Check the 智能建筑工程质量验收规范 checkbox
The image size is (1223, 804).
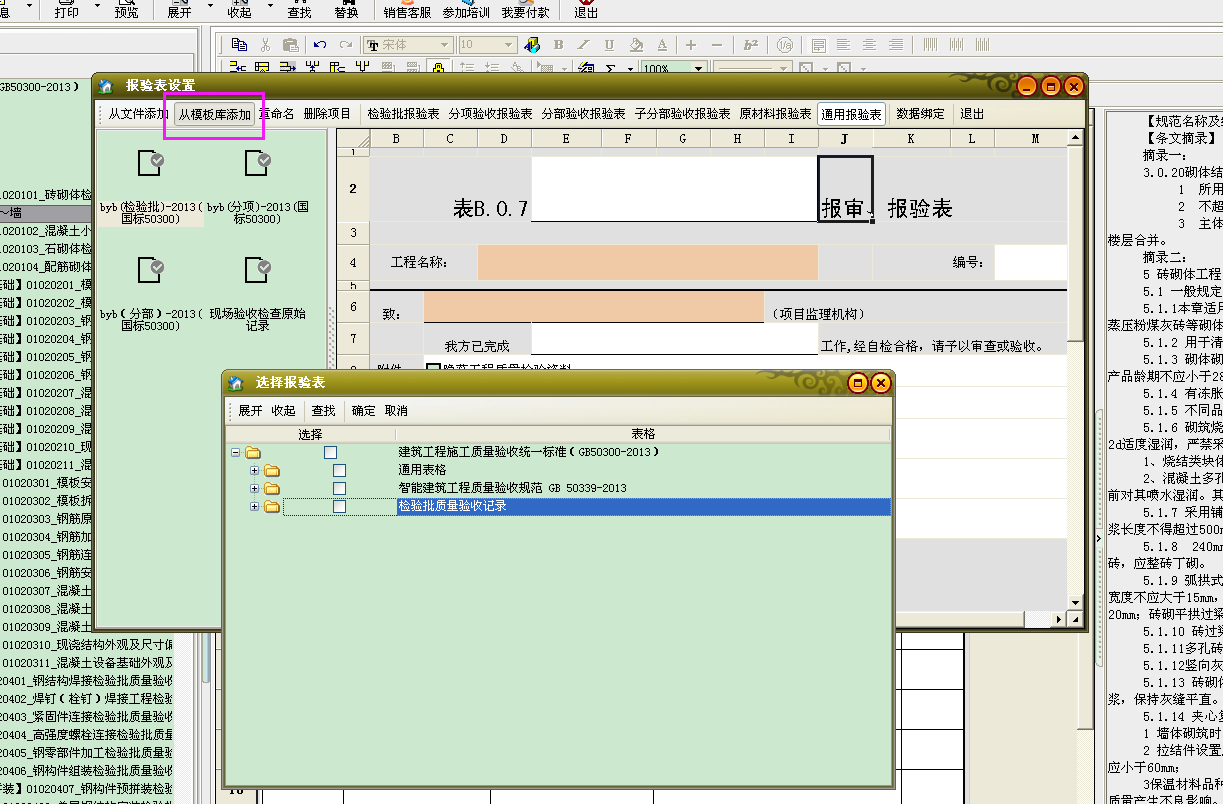339,488
